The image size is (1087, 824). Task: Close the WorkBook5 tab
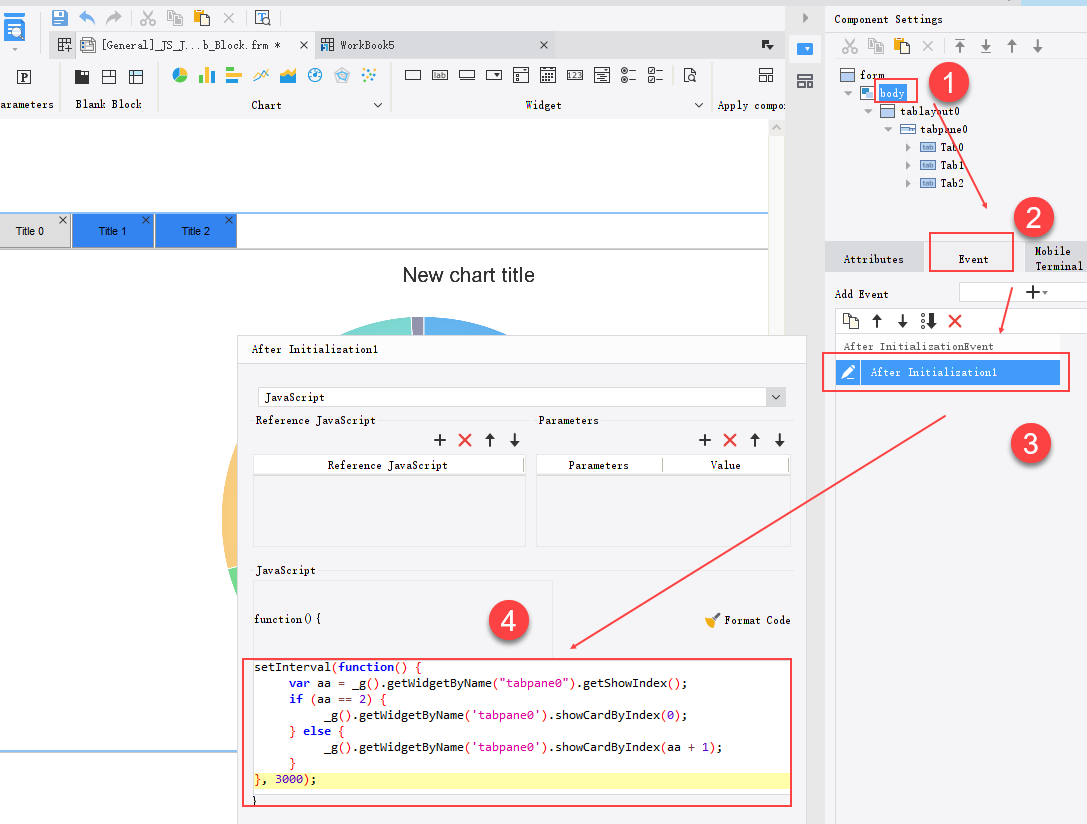[x=544, y=45]
